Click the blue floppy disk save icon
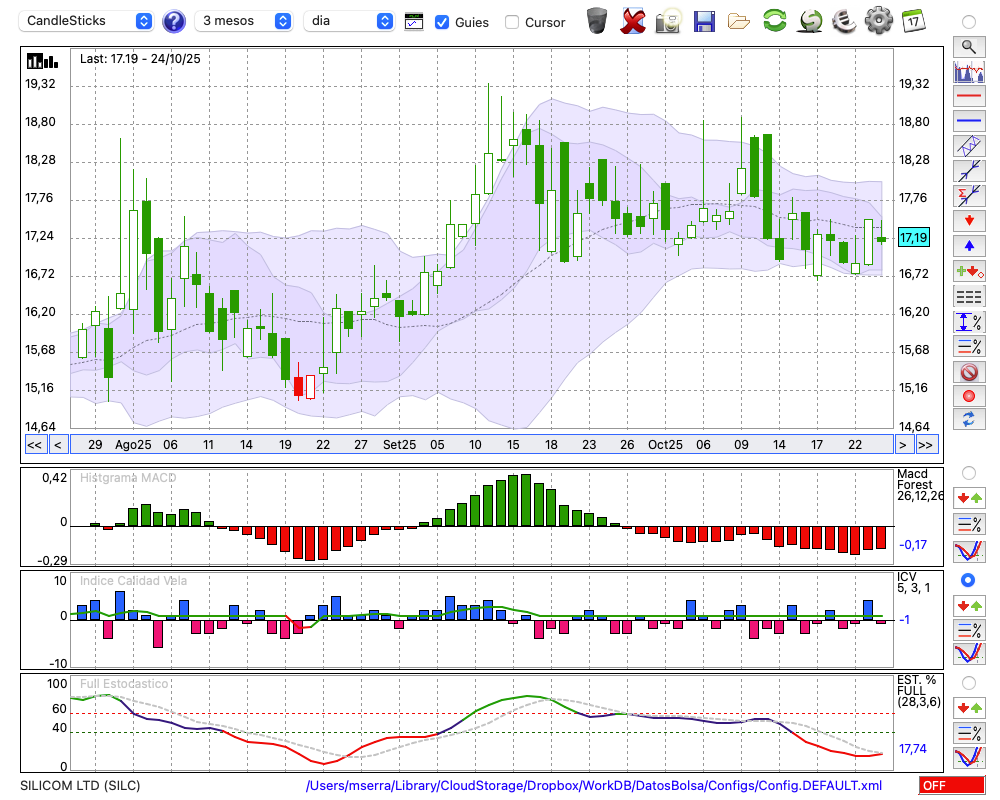This screenshot has height=800, width=1000. (x=704, y=20)
